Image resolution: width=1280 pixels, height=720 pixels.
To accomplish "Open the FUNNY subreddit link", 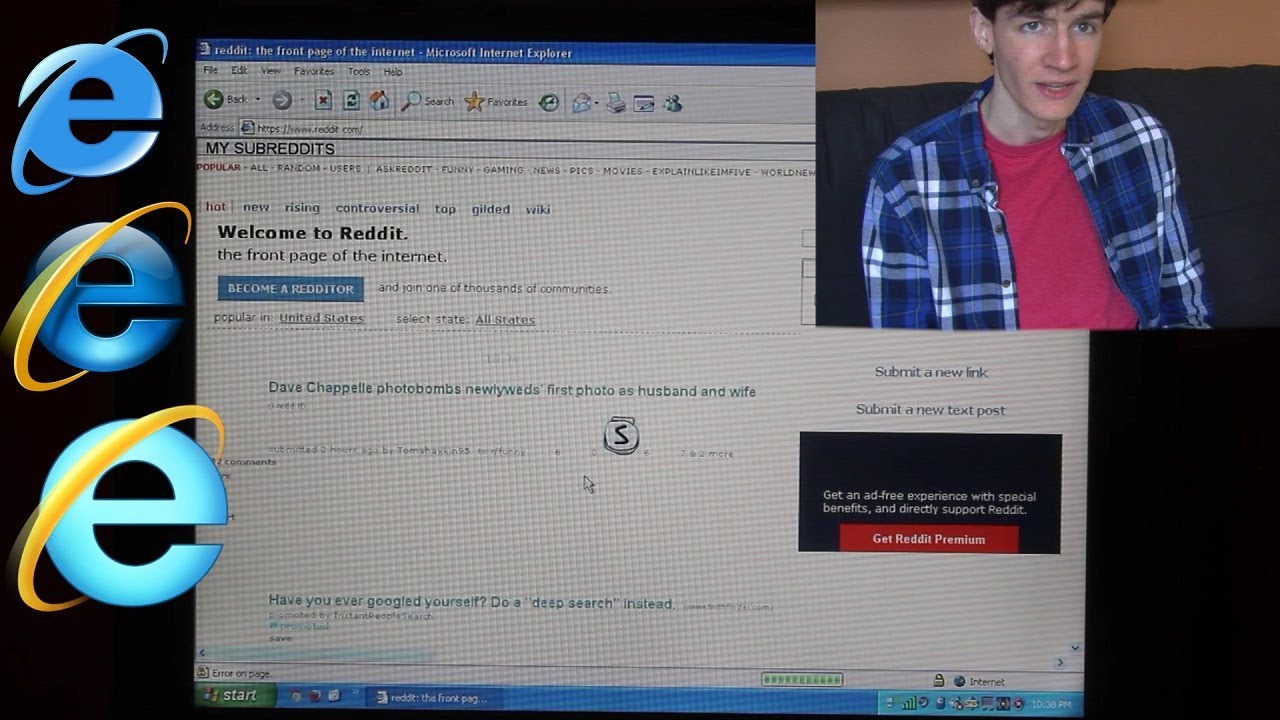I will [458, 170].
